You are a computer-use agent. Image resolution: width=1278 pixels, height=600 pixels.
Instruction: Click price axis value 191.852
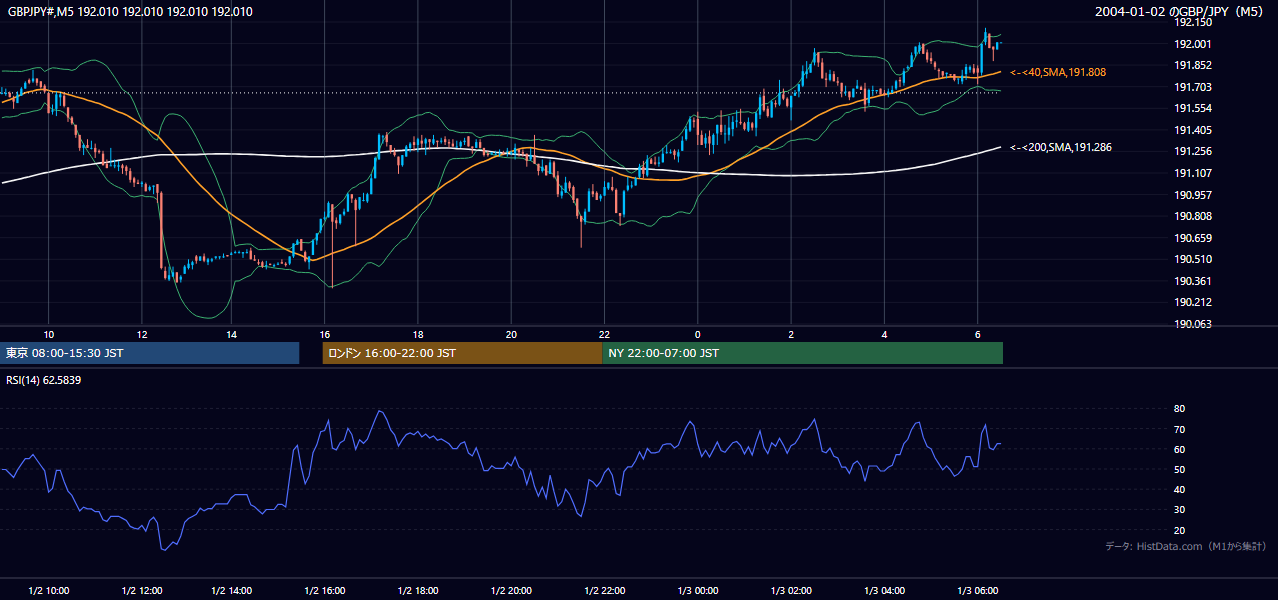pos(1192,65)
